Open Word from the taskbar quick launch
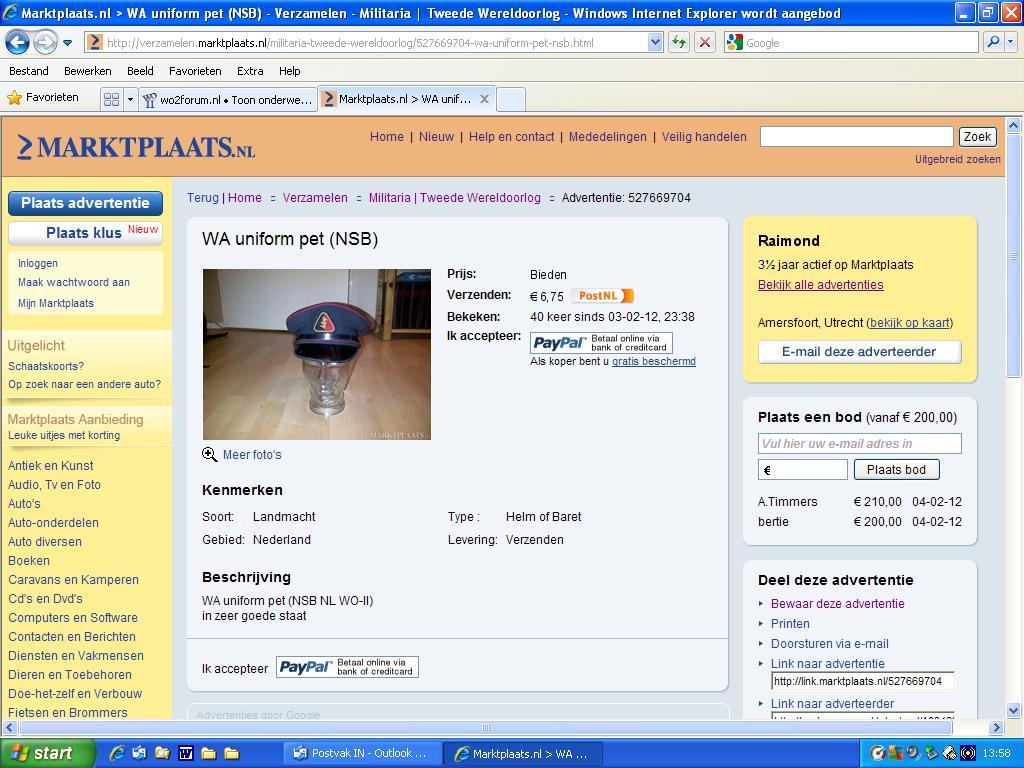Image resolution: width=1024 pixels, height=768 pixels. (x=185, y=753)
